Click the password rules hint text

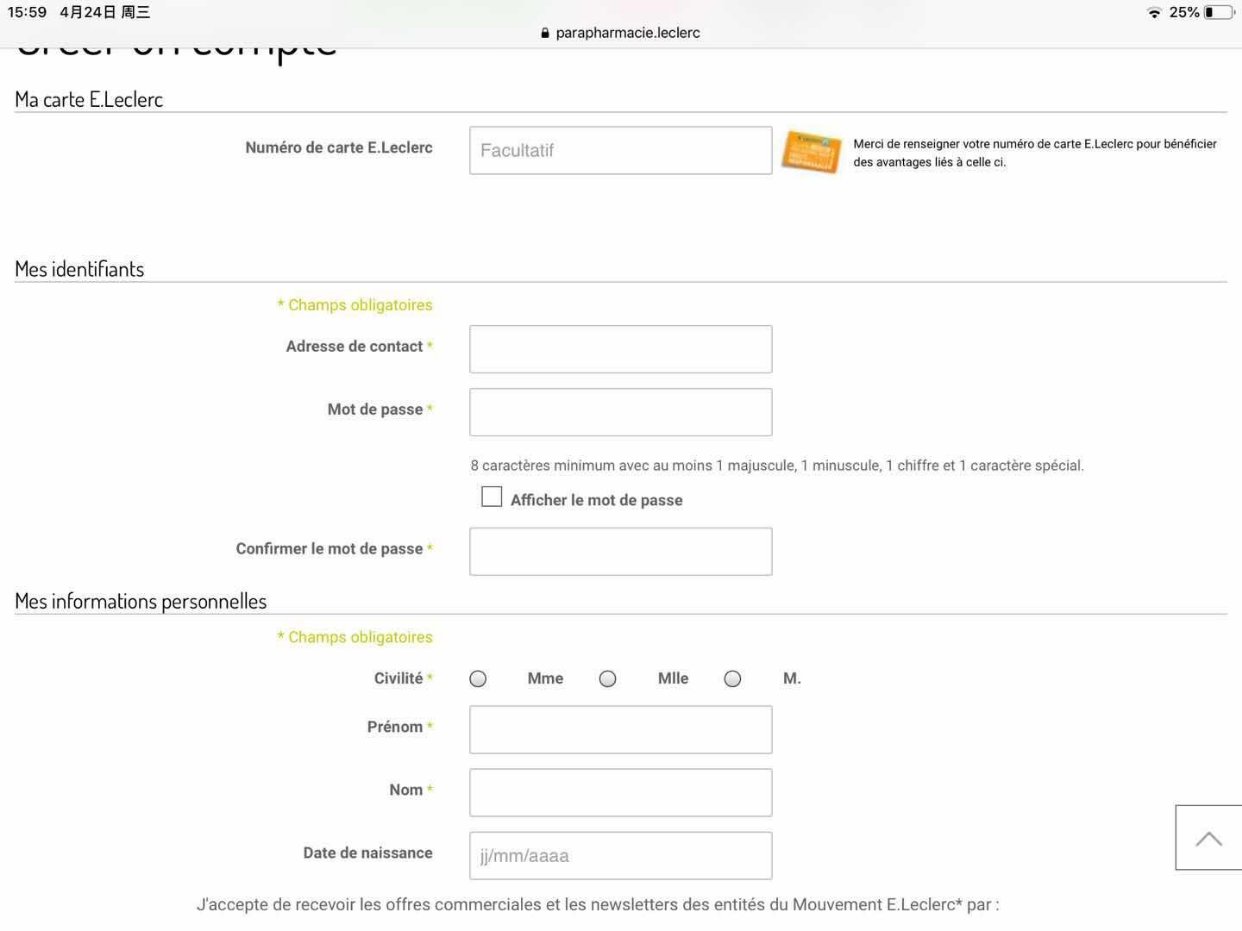click(x=777, y=466)
